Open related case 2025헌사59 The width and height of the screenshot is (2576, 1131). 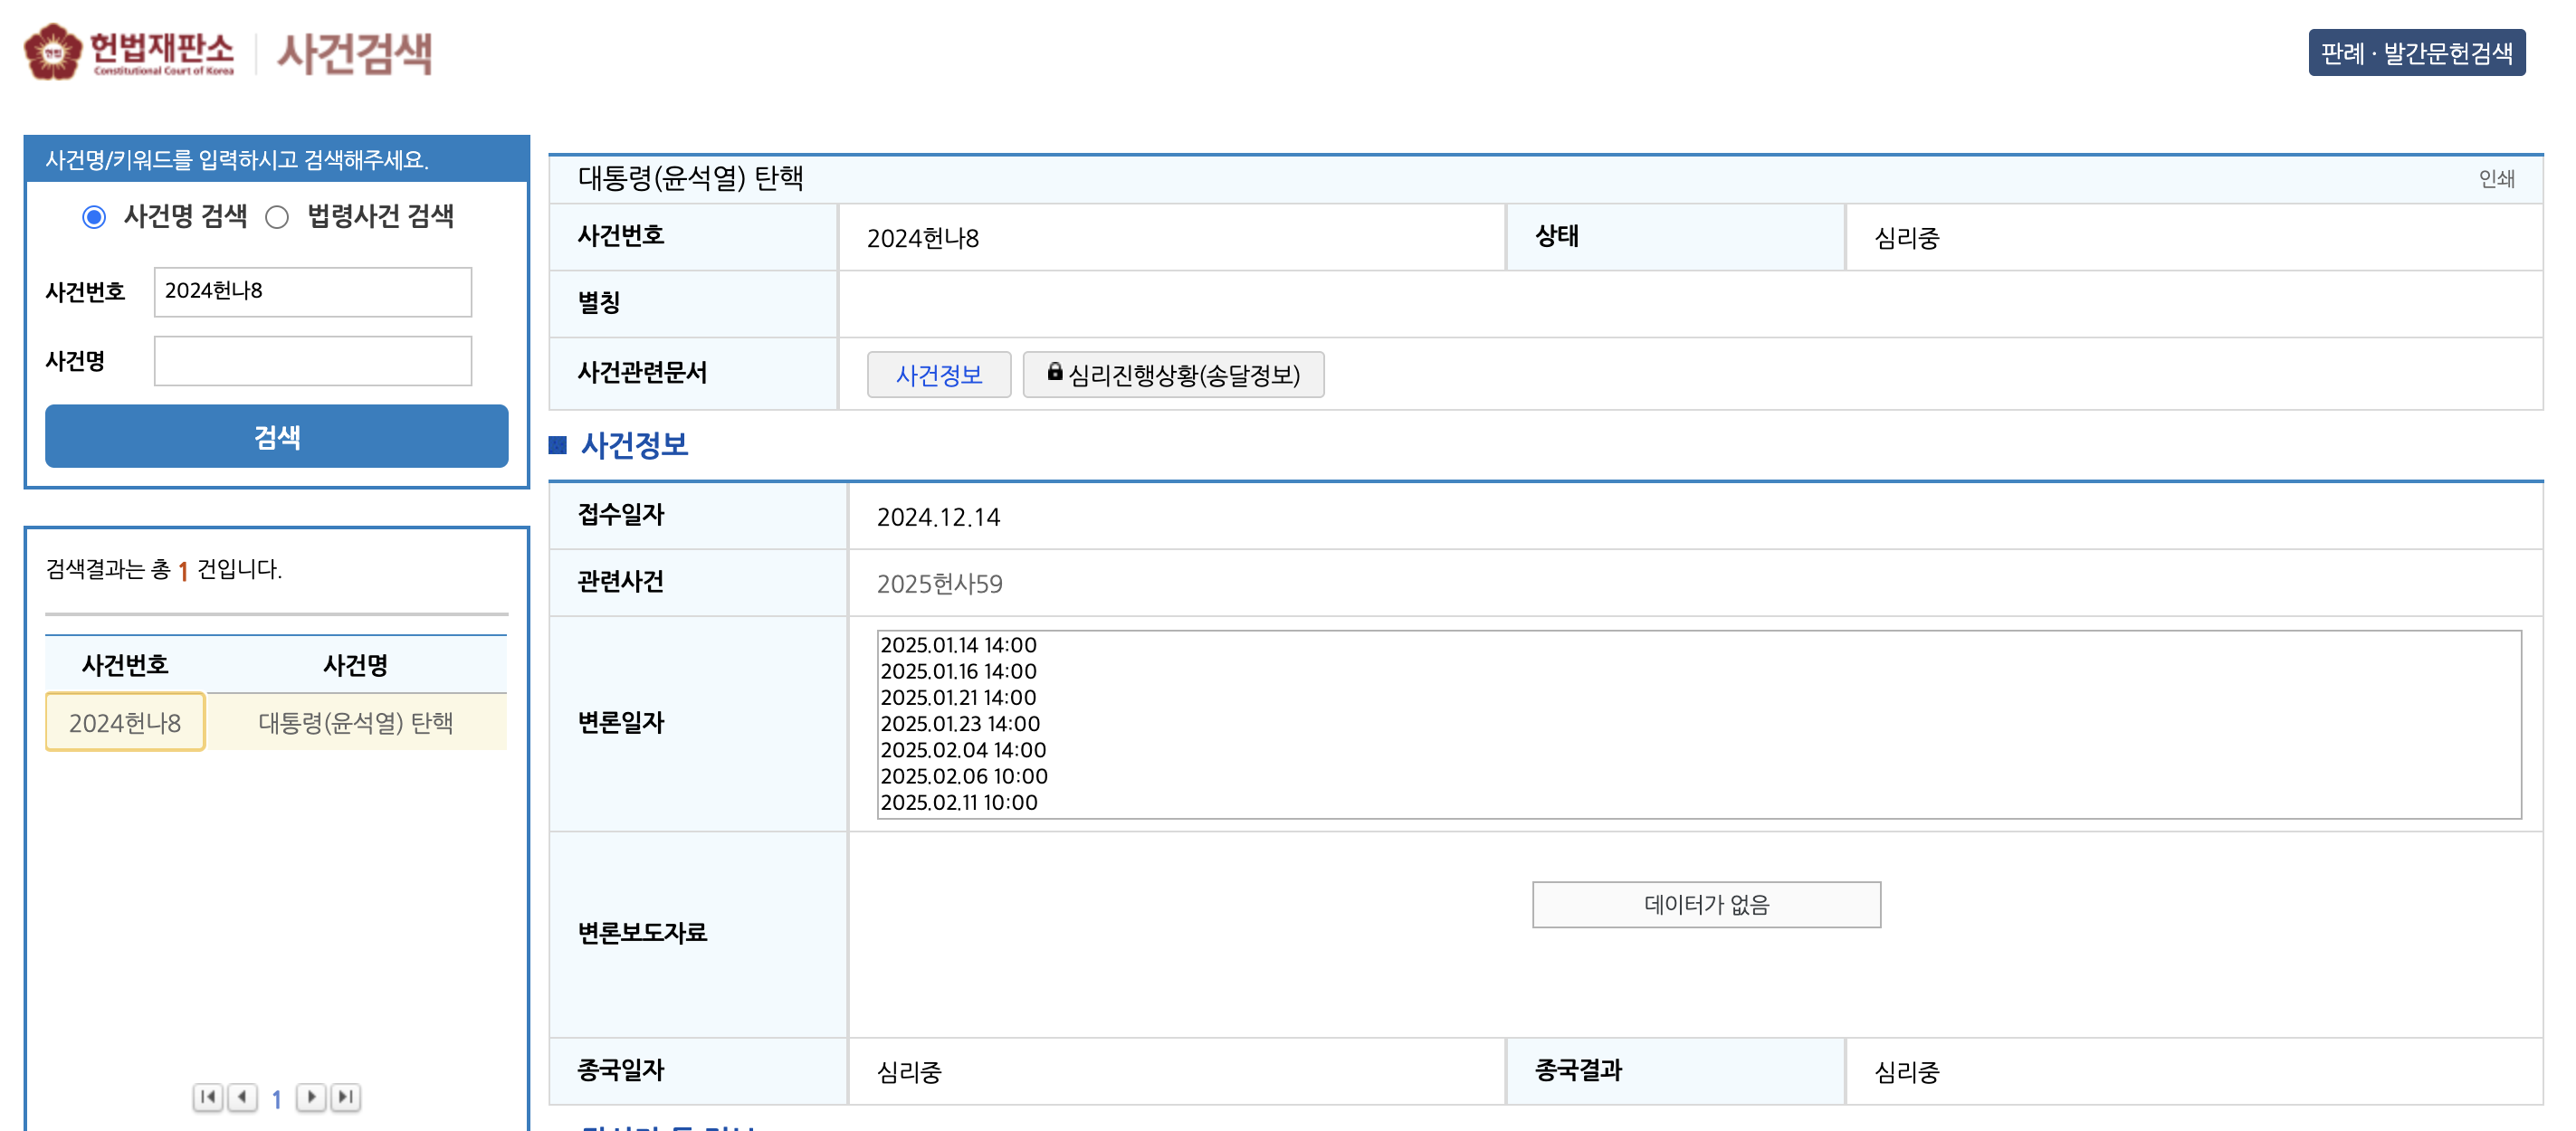click(x=941, y=583)
